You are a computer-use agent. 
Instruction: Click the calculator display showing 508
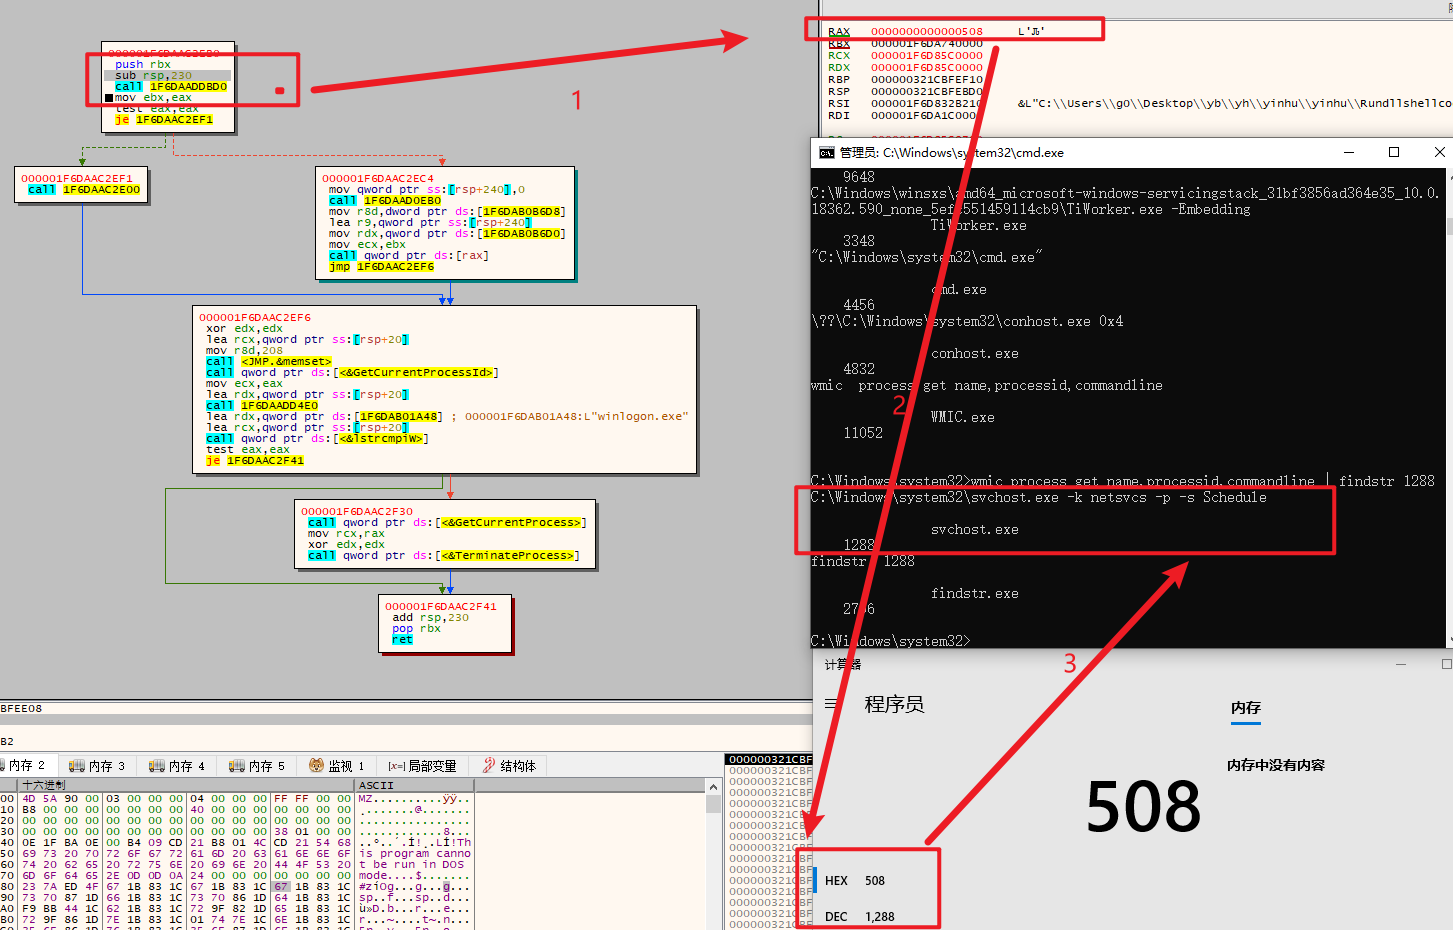coord(1143,807)
